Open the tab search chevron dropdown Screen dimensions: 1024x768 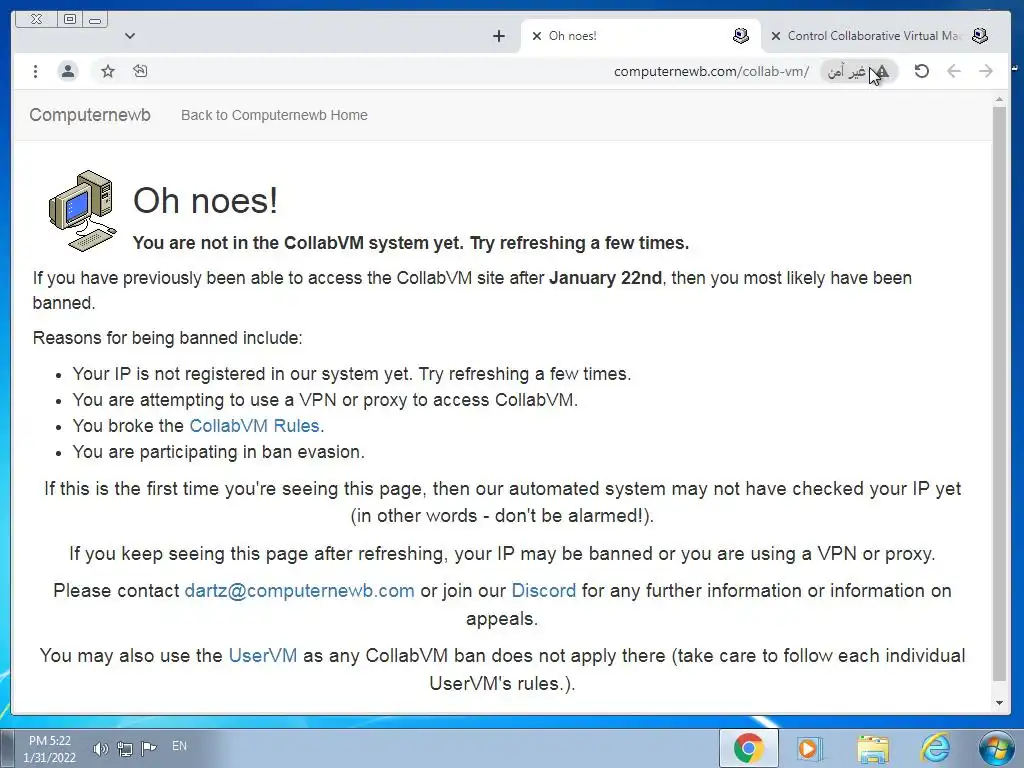[130, 36]
